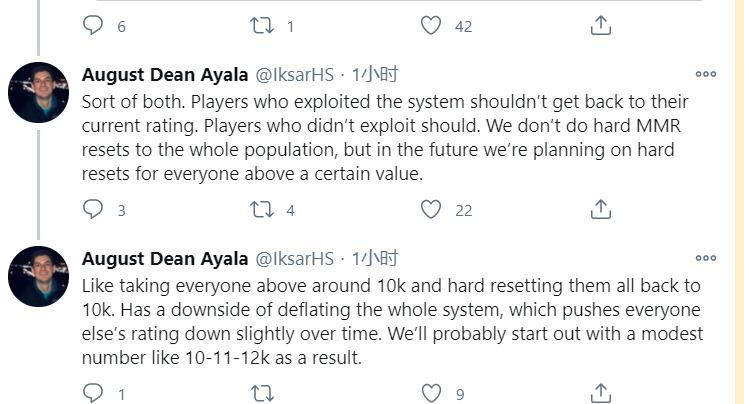Screen dimensions: 744x404
Task: Share the 'Sort of both' tweet
Action: coord(600,209)
